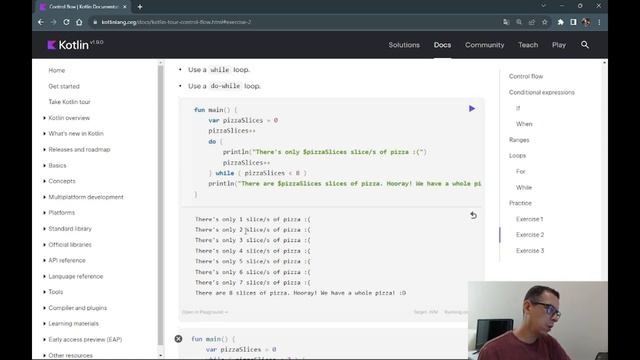Open the Chrome three-dot menu
Image resolution: width=640 pixels, height=360 pixels.
coord(599,22)
